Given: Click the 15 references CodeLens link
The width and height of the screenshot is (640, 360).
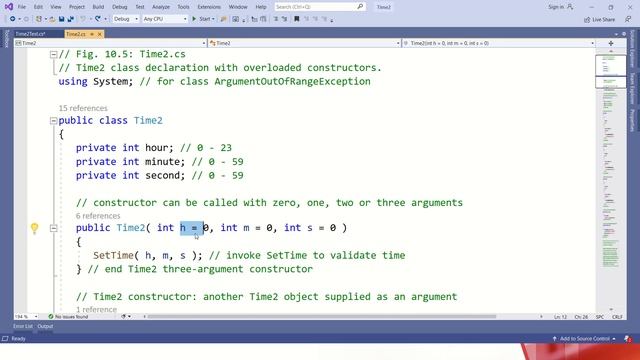Looking at the screenshot, I should (83, 108).
